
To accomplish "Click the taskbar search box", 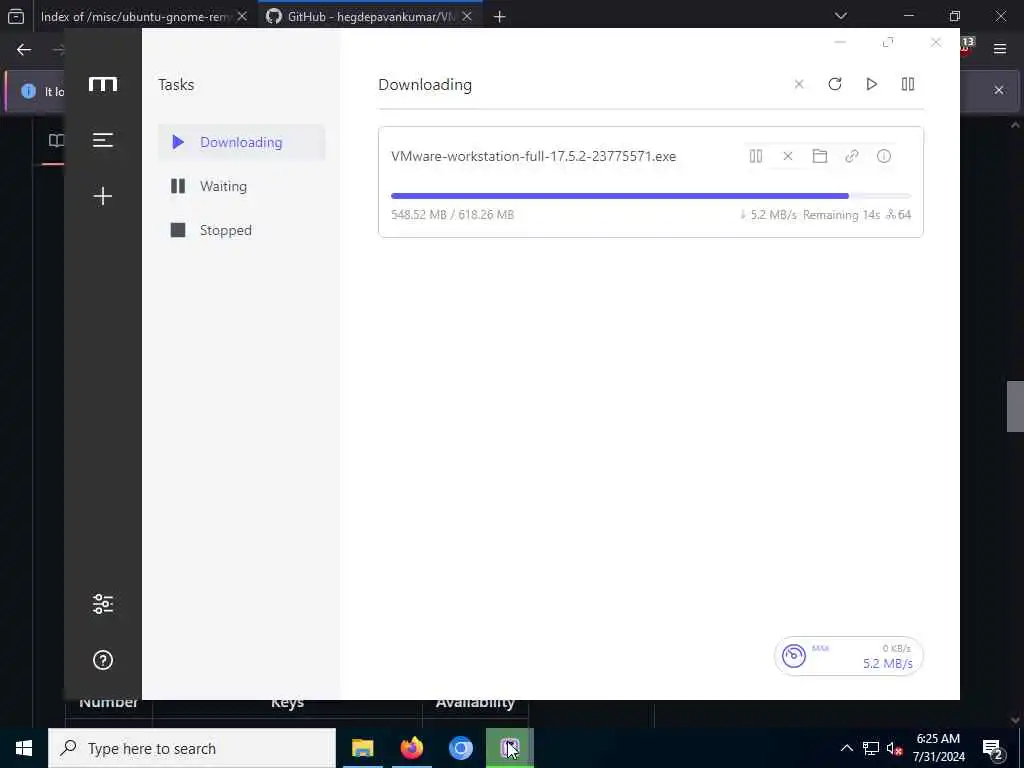I will point(192,748).
